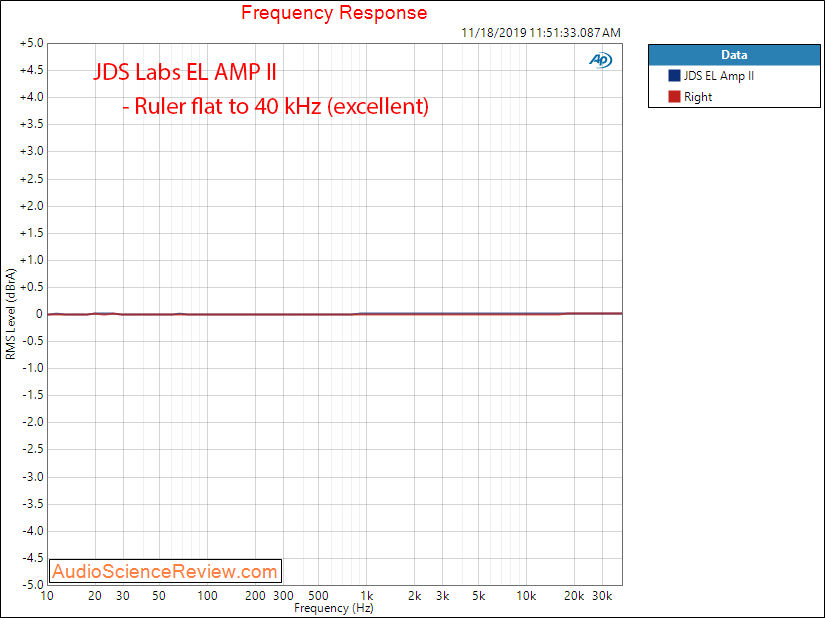Click the AP logo icon in the graph
The image size is (825, 618).
pyautogui.click(x=600, y=60)
